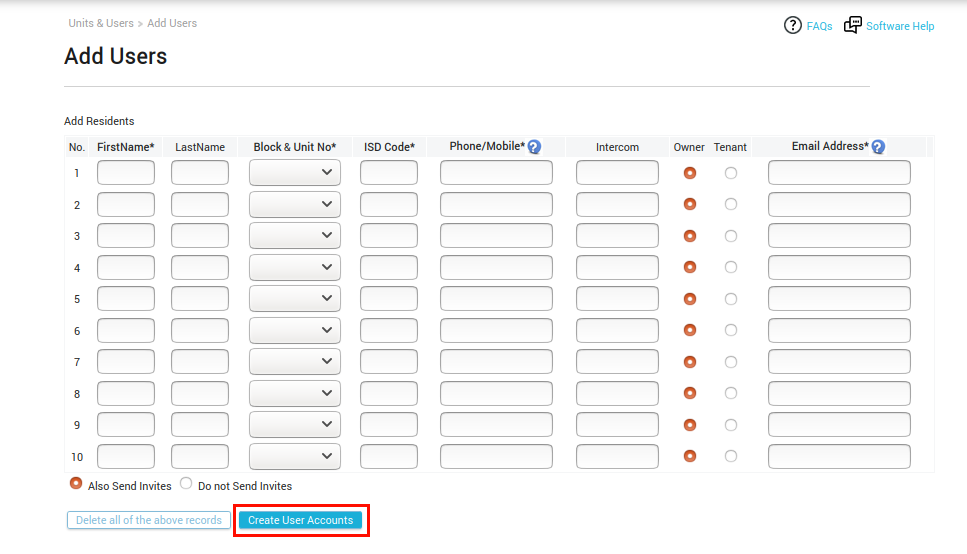Viewport: 967px width, 554px height.
Task: Click Intercom field in row 6
Action: pyautogui.click(x=617, y=331)
